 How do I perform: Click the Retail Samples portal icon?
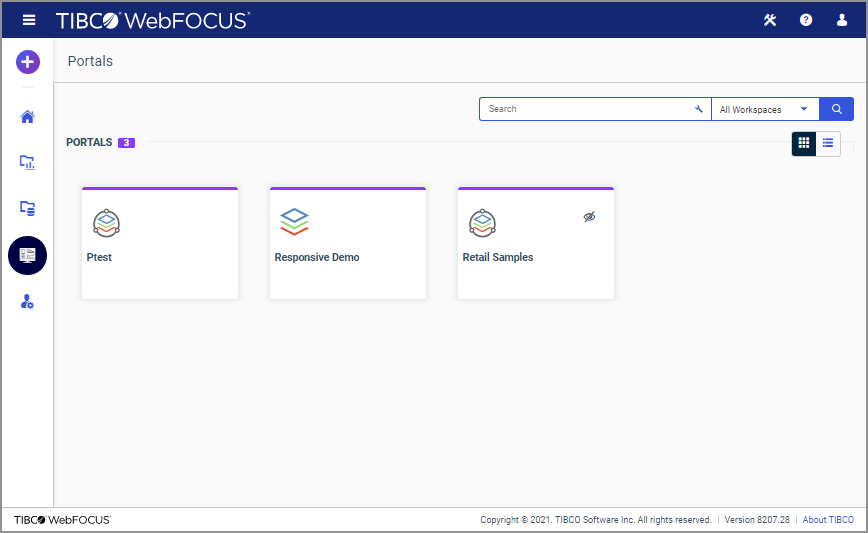483,223
